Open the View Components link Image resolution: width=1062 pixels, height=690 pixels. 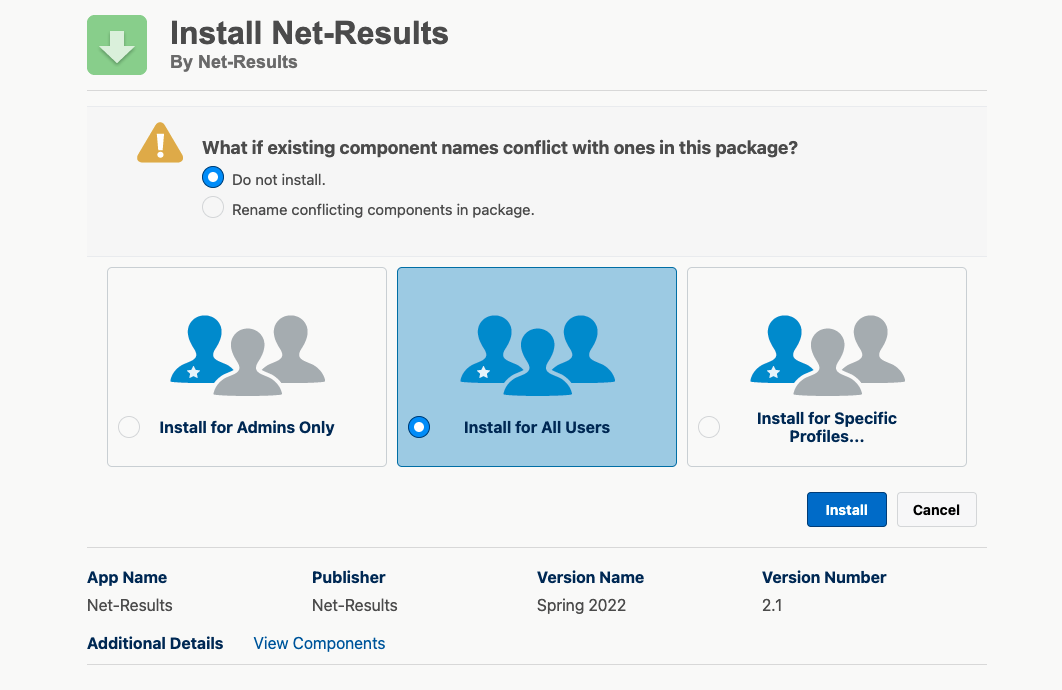tap(319, 643)
